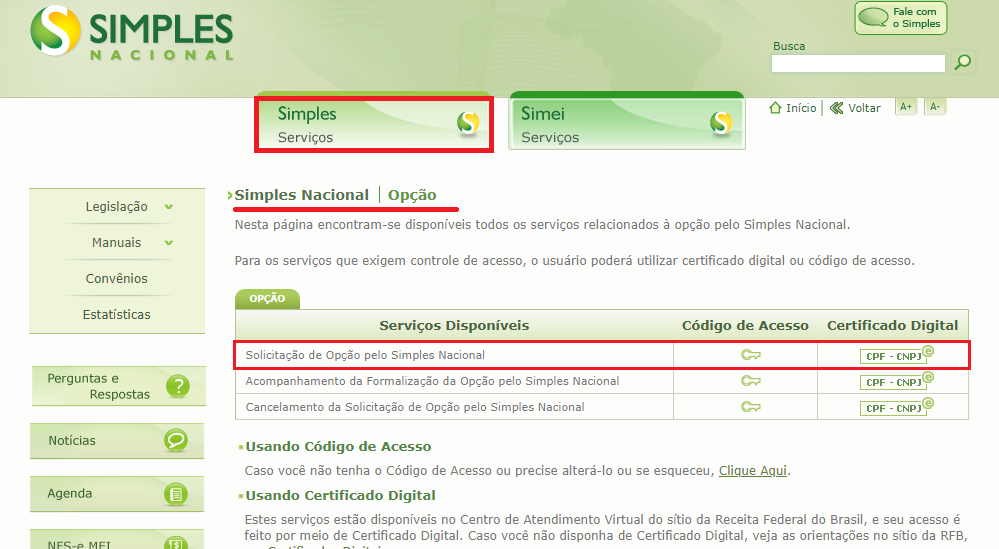
Task: Click the Notícias speech bubble icon
Action: [x=175, y=440]
